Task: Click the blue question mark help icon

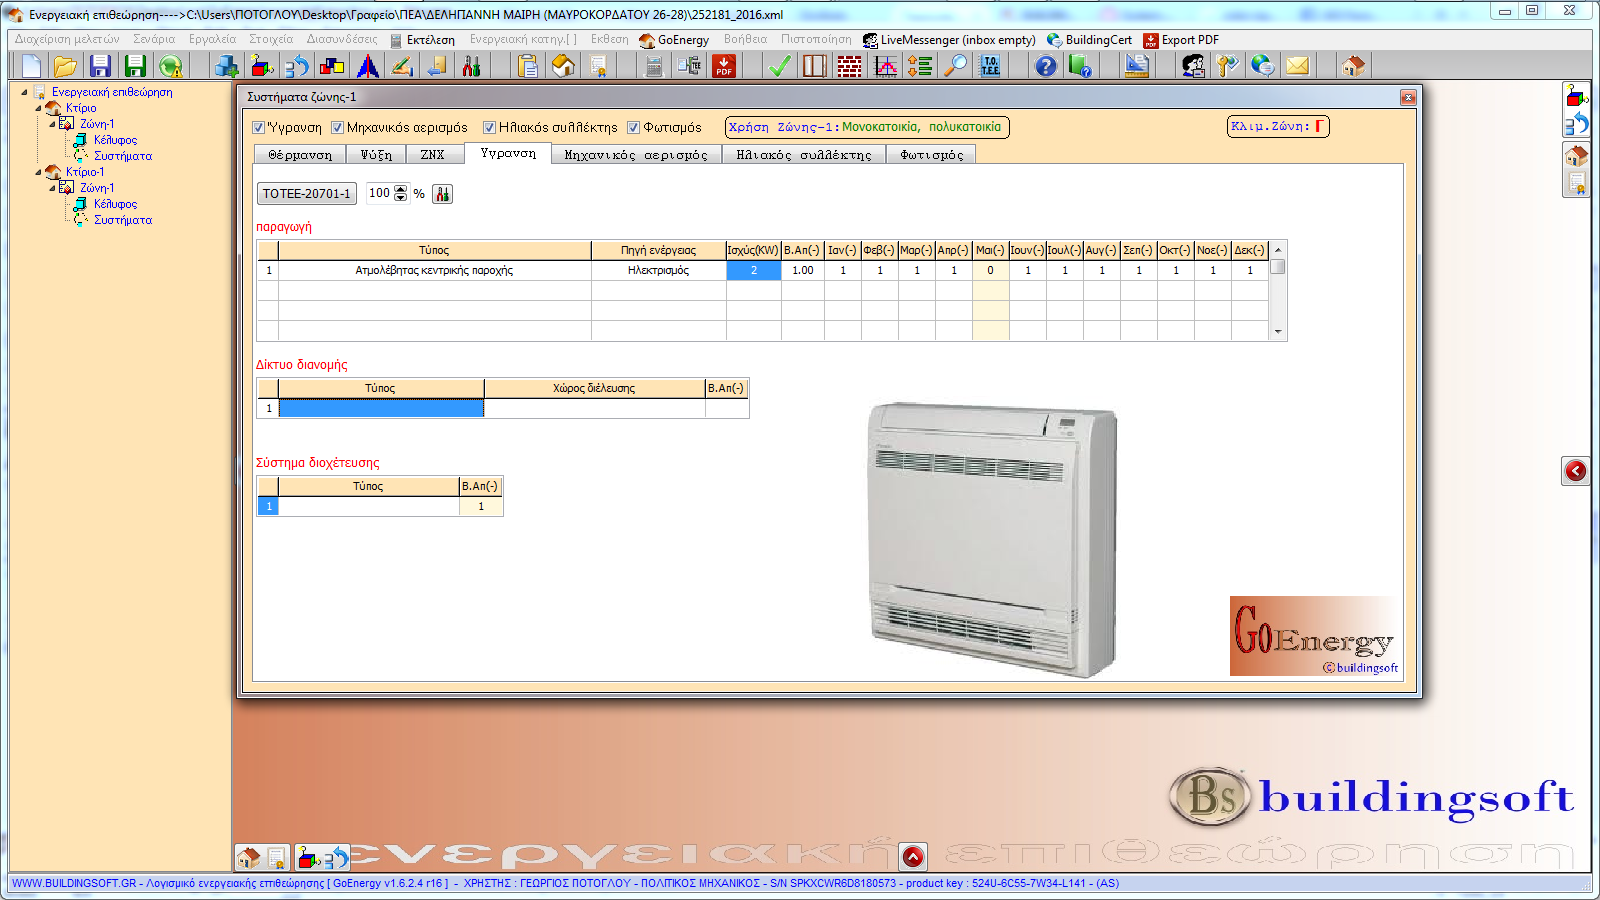Action: 1045,66
